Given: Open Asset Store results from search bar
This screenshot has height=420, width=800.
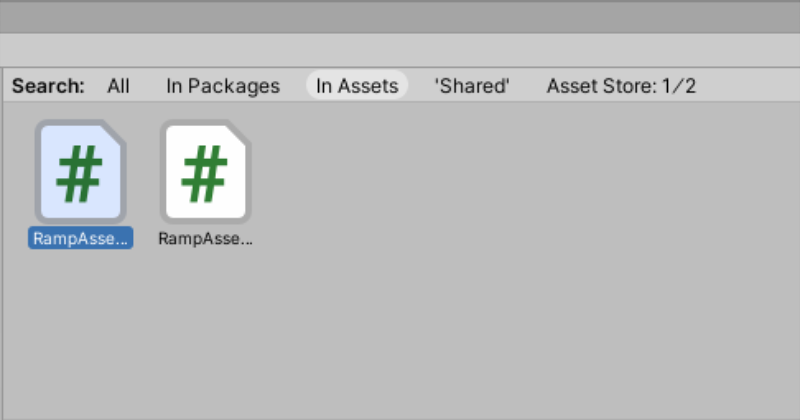Looking at the screenshot, I should point(621,86).
